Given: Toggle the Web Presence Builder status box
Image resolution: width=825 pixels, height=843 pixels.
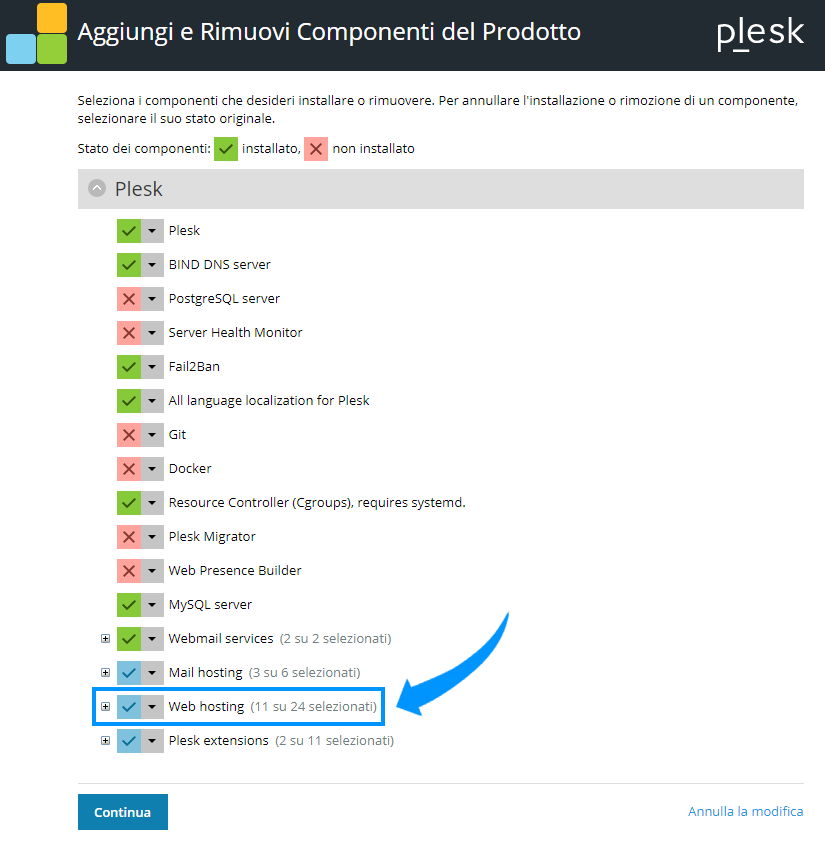Looking at the screenshot, I should pos(129,571).
